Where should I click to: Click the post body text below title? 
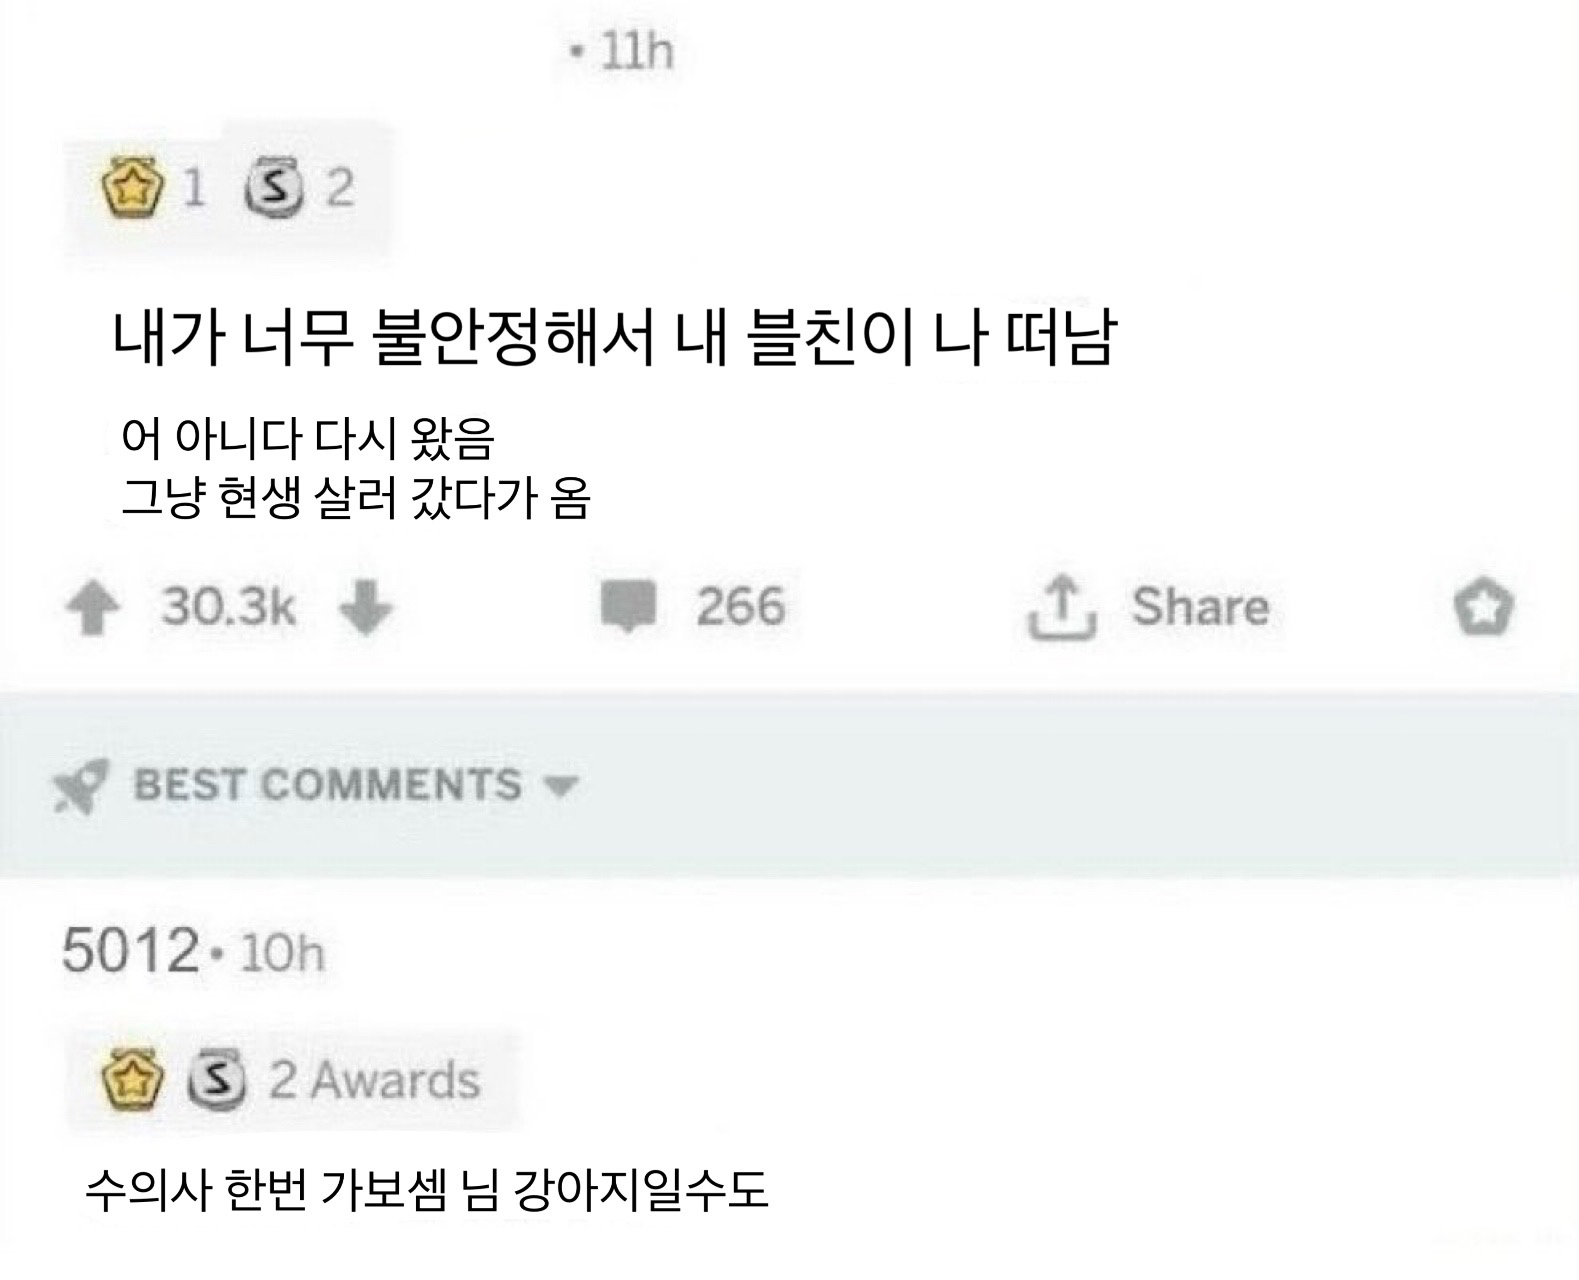point(355,467)
